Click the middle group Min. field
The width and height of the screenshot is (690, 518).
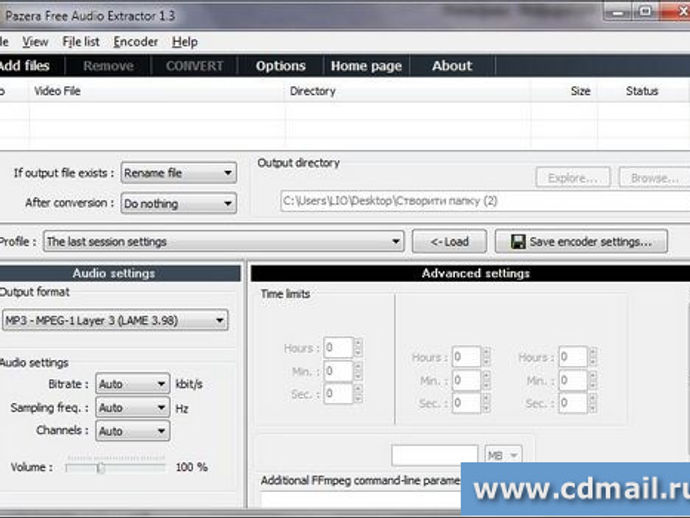(466, 380)
